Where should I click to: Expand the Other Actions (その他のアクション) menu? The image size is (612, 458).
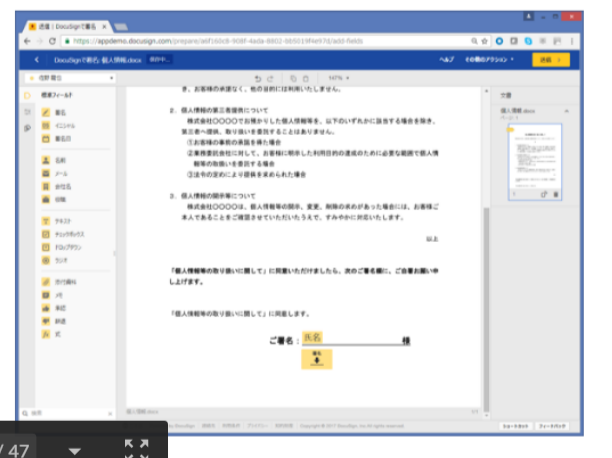click(x=489, y=60)
